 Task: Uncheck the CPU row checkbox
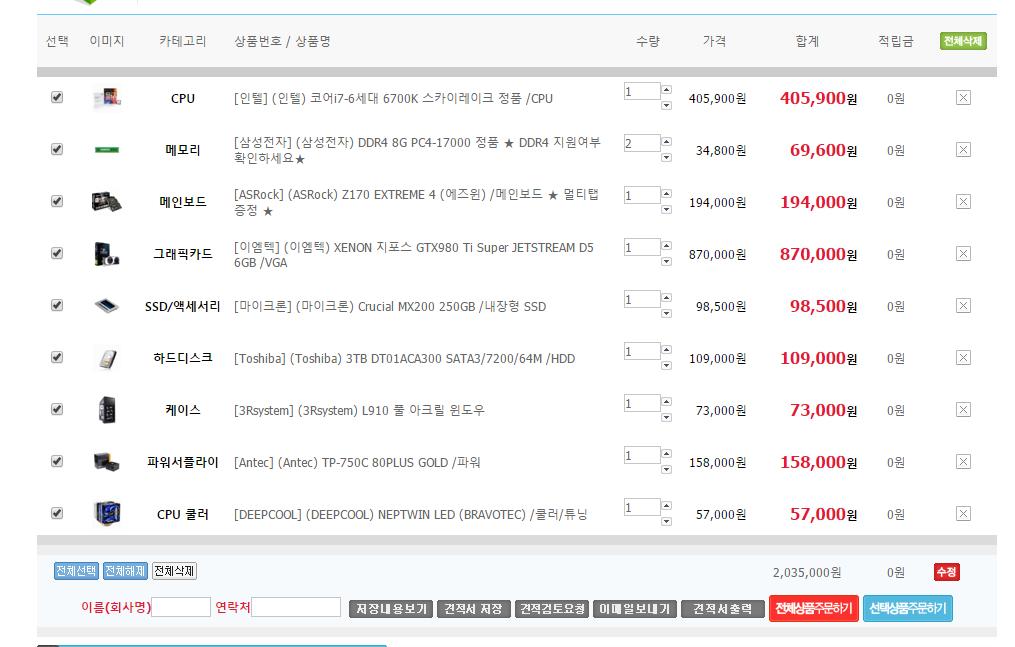[57, 97]
